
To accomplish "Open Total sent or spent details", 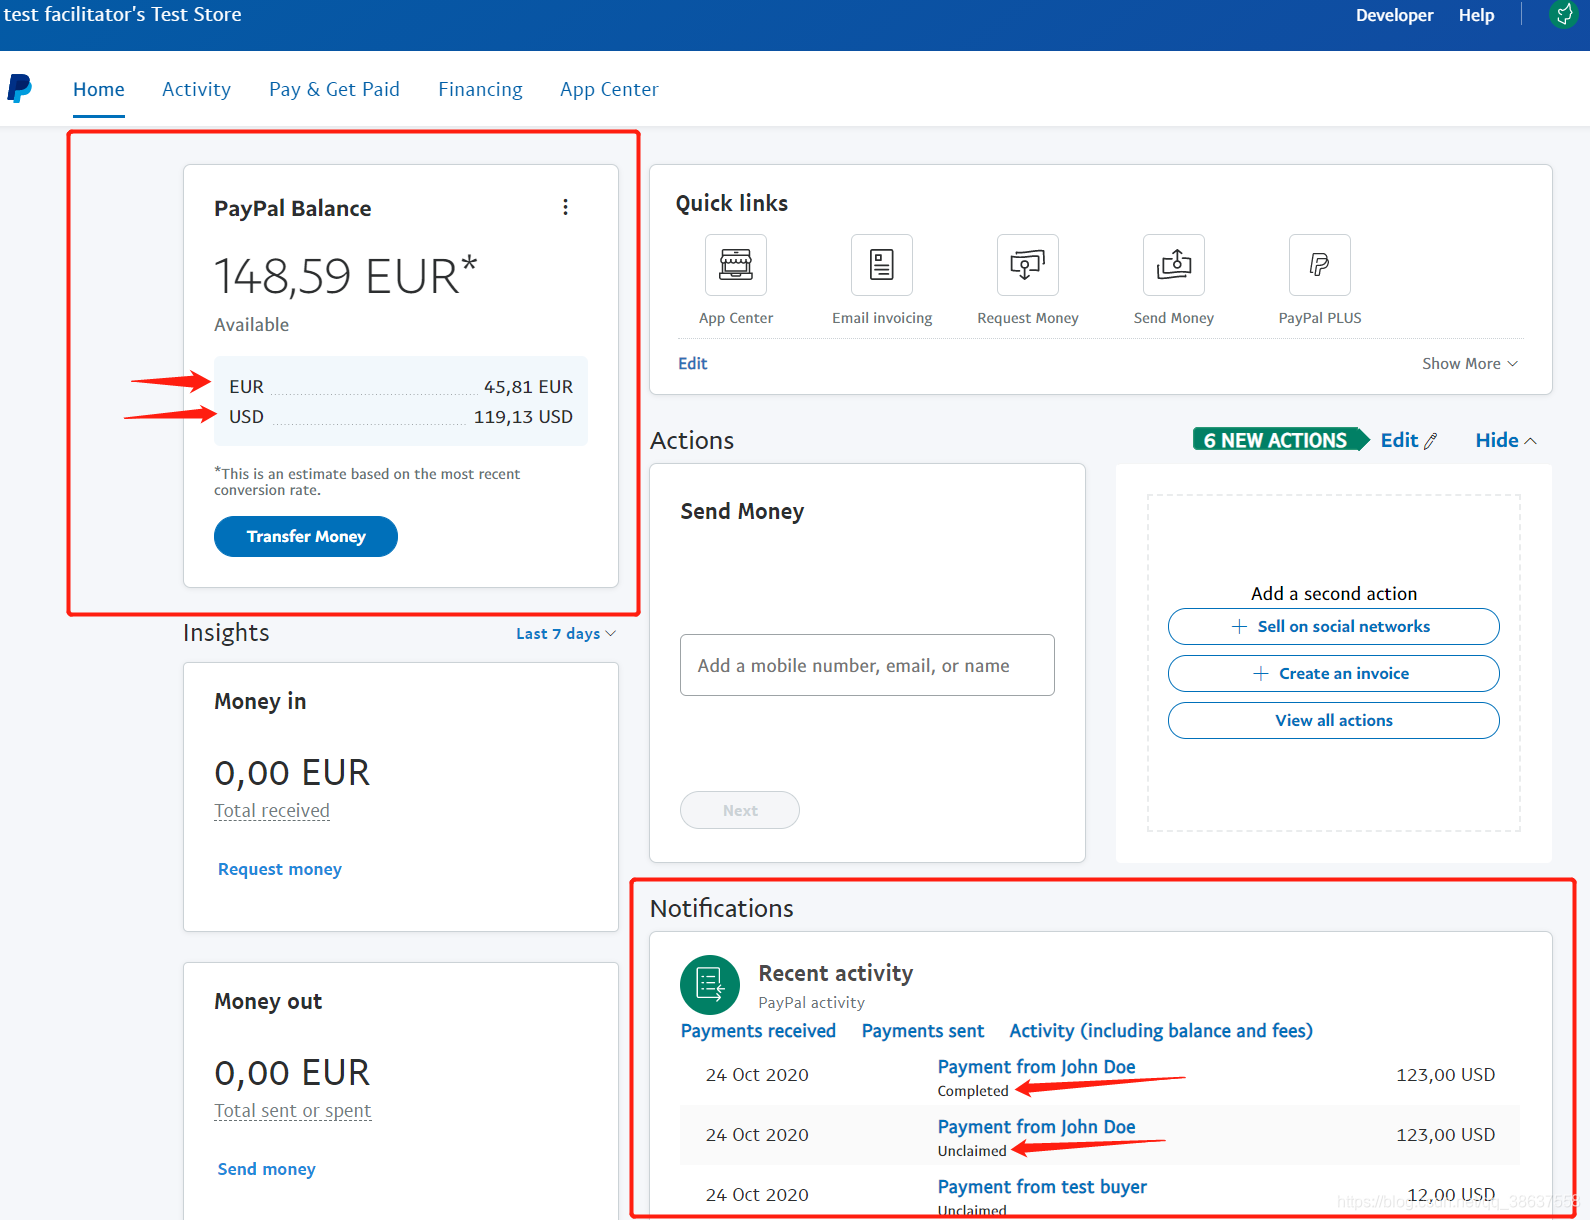I will 293,1111.
